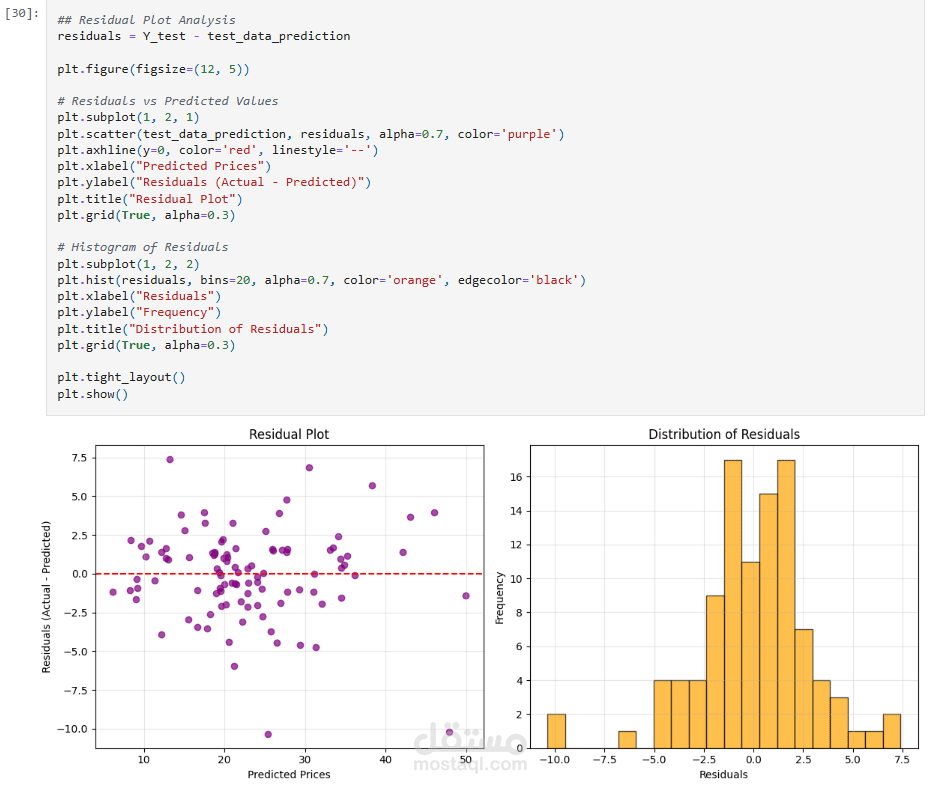941x790 pixels.
Task: Click the 'Residual Plot' chart title
Action: click(289, 434)
